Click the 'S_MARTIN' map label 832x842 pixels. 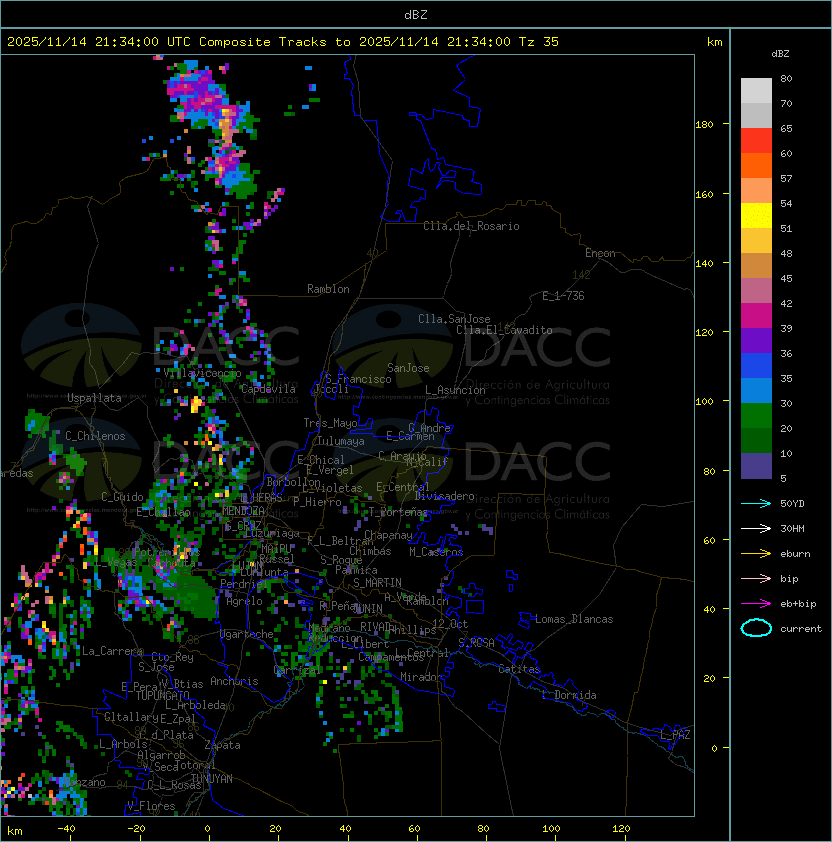pyautogui.click(x=378, y=583)
